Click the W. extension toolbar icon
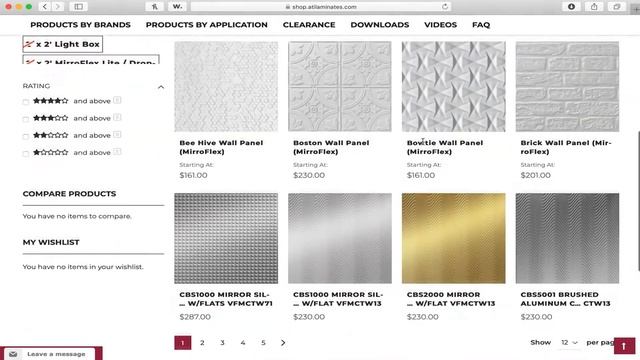 point(177,7)
